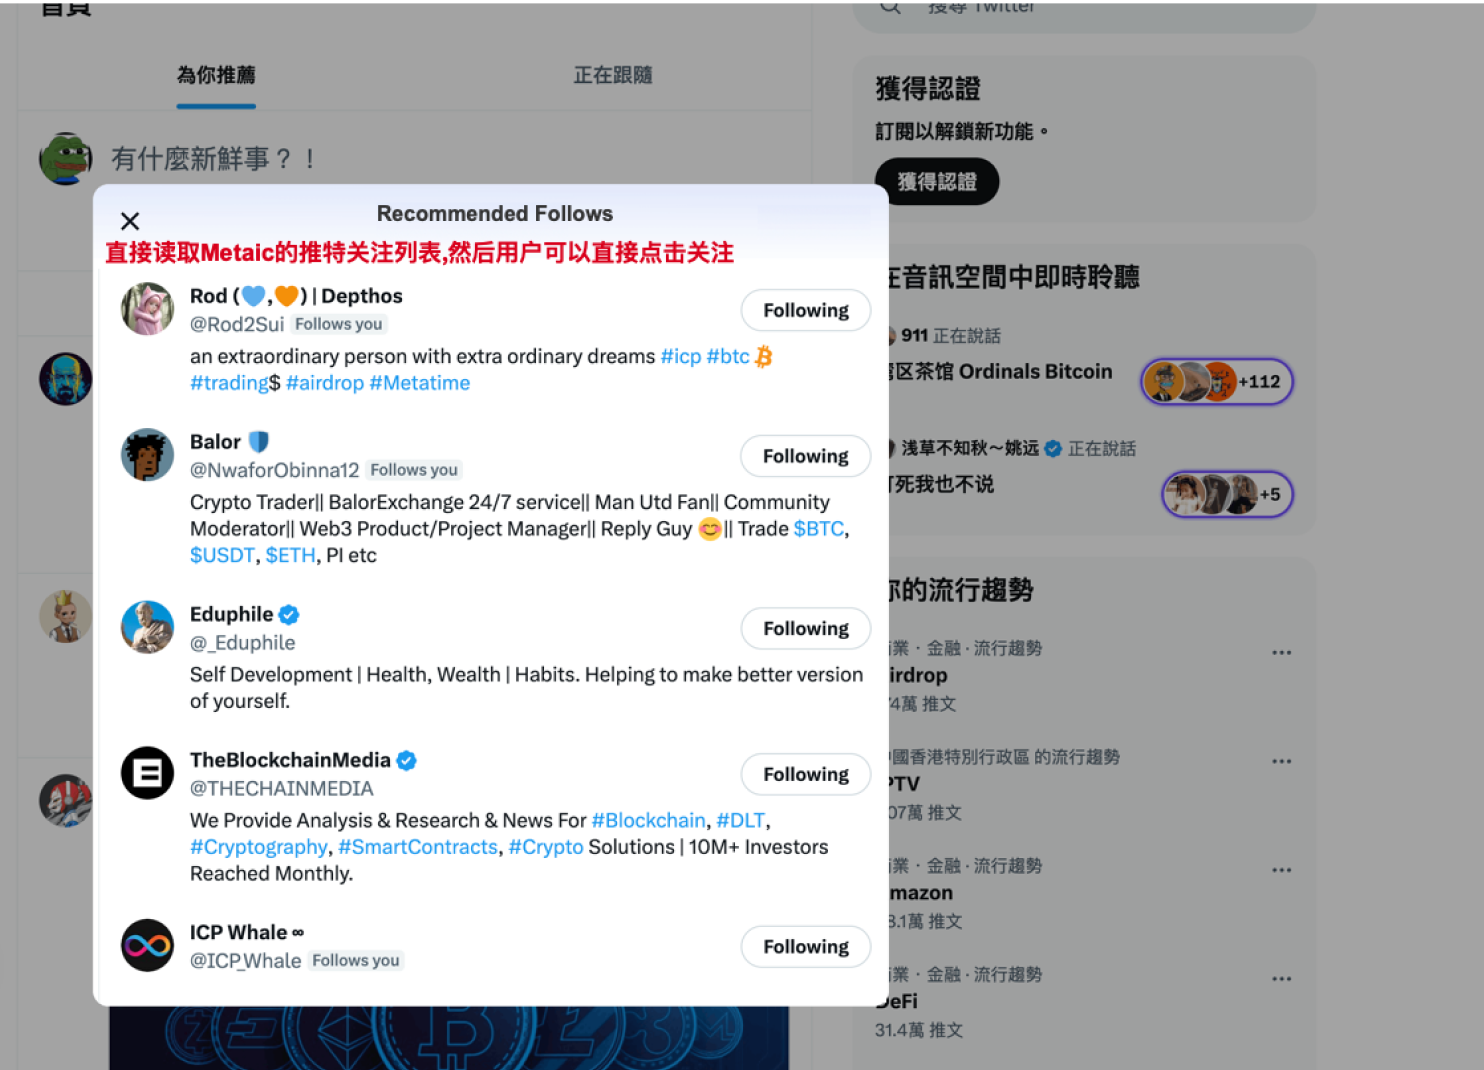Switch to the 正在跟隨 tab

tap(613, 75)
